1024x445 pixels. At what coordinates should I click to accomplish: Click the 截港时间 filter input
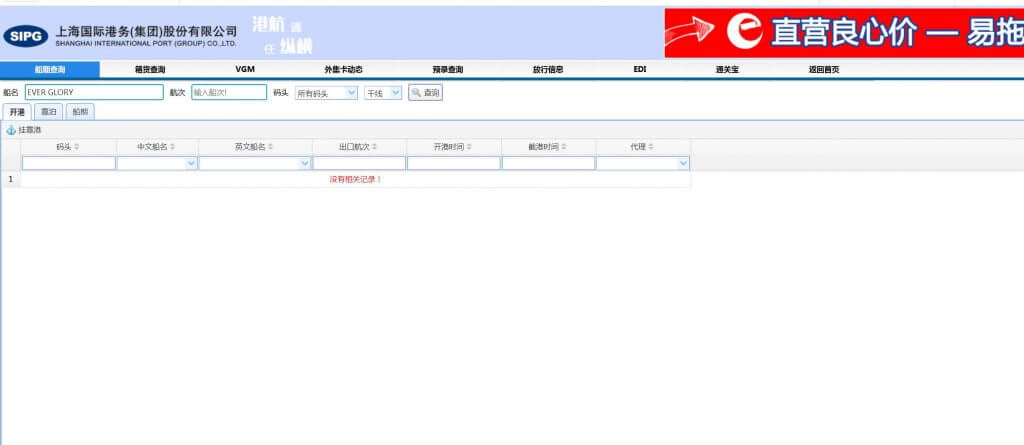(x=549, y=163)
